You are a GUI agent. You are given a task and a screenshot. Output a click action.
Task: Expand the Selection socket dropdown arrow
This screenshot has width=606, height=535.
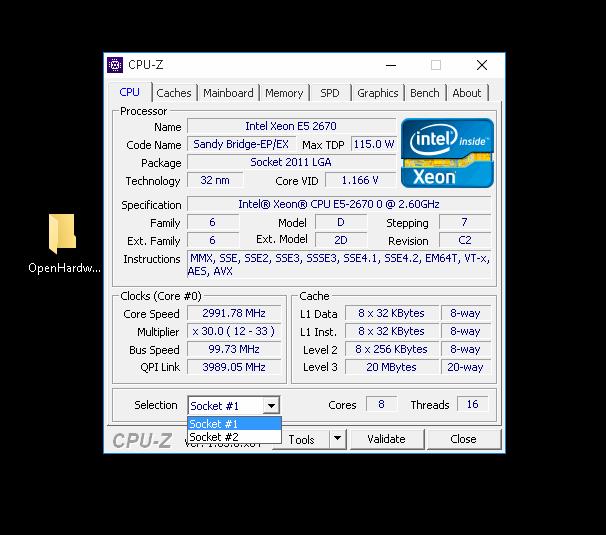click(x=271, y=406)
